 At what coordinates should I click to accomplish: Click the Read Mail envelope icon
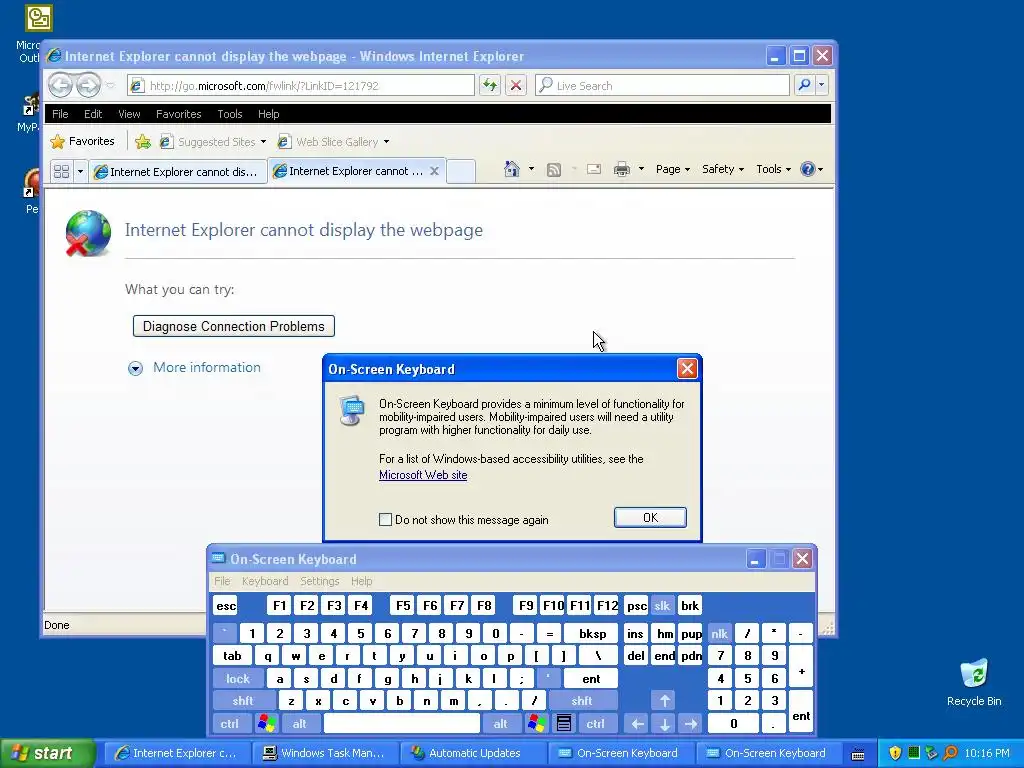(594, 170)
